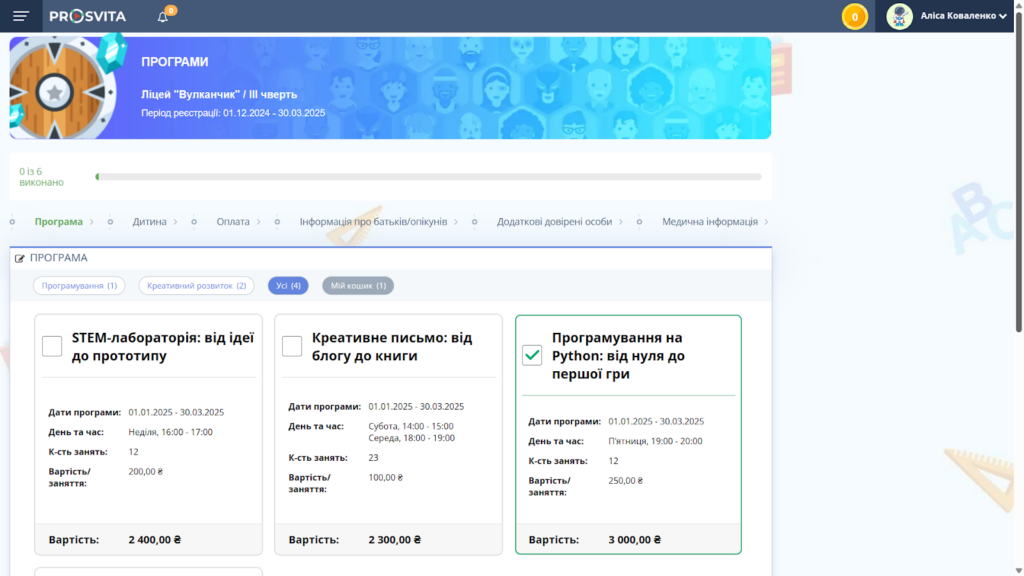Image resolution: width=1024 pixels, height=576 pixels.
Task: Click the edit pencil icon beside ПРОГРАМА
Action: (x=22, y=257)
